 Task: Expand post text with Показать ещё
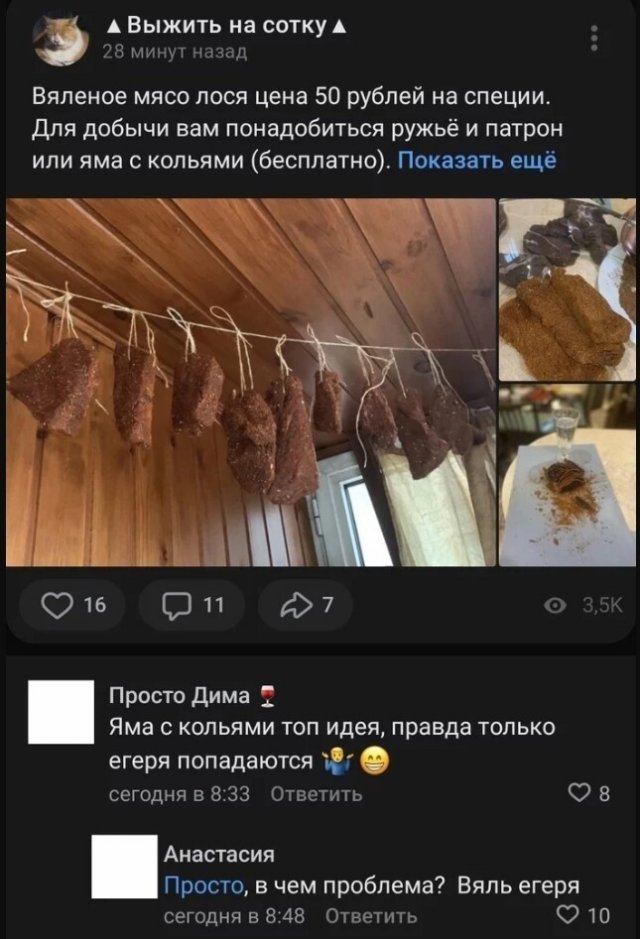[477, 160]
